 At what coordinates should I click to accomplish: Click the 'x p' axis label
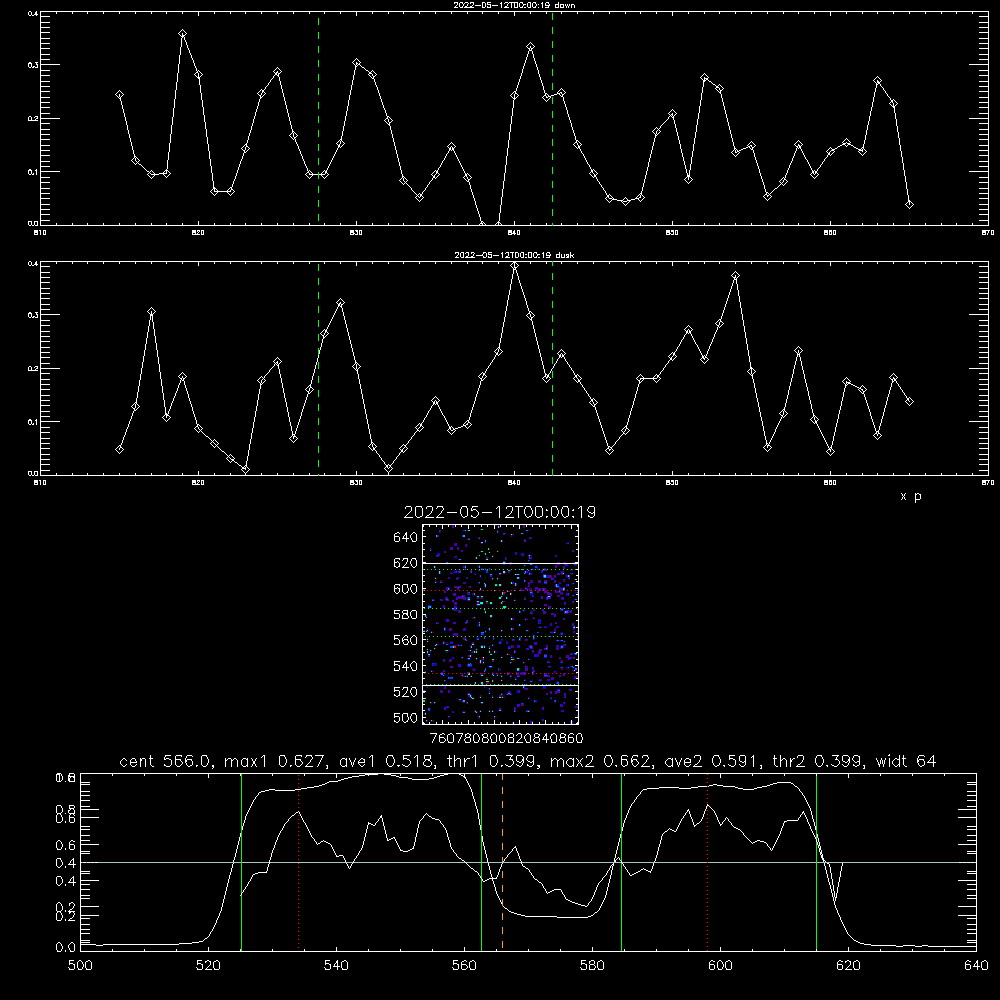click(911, 496)
